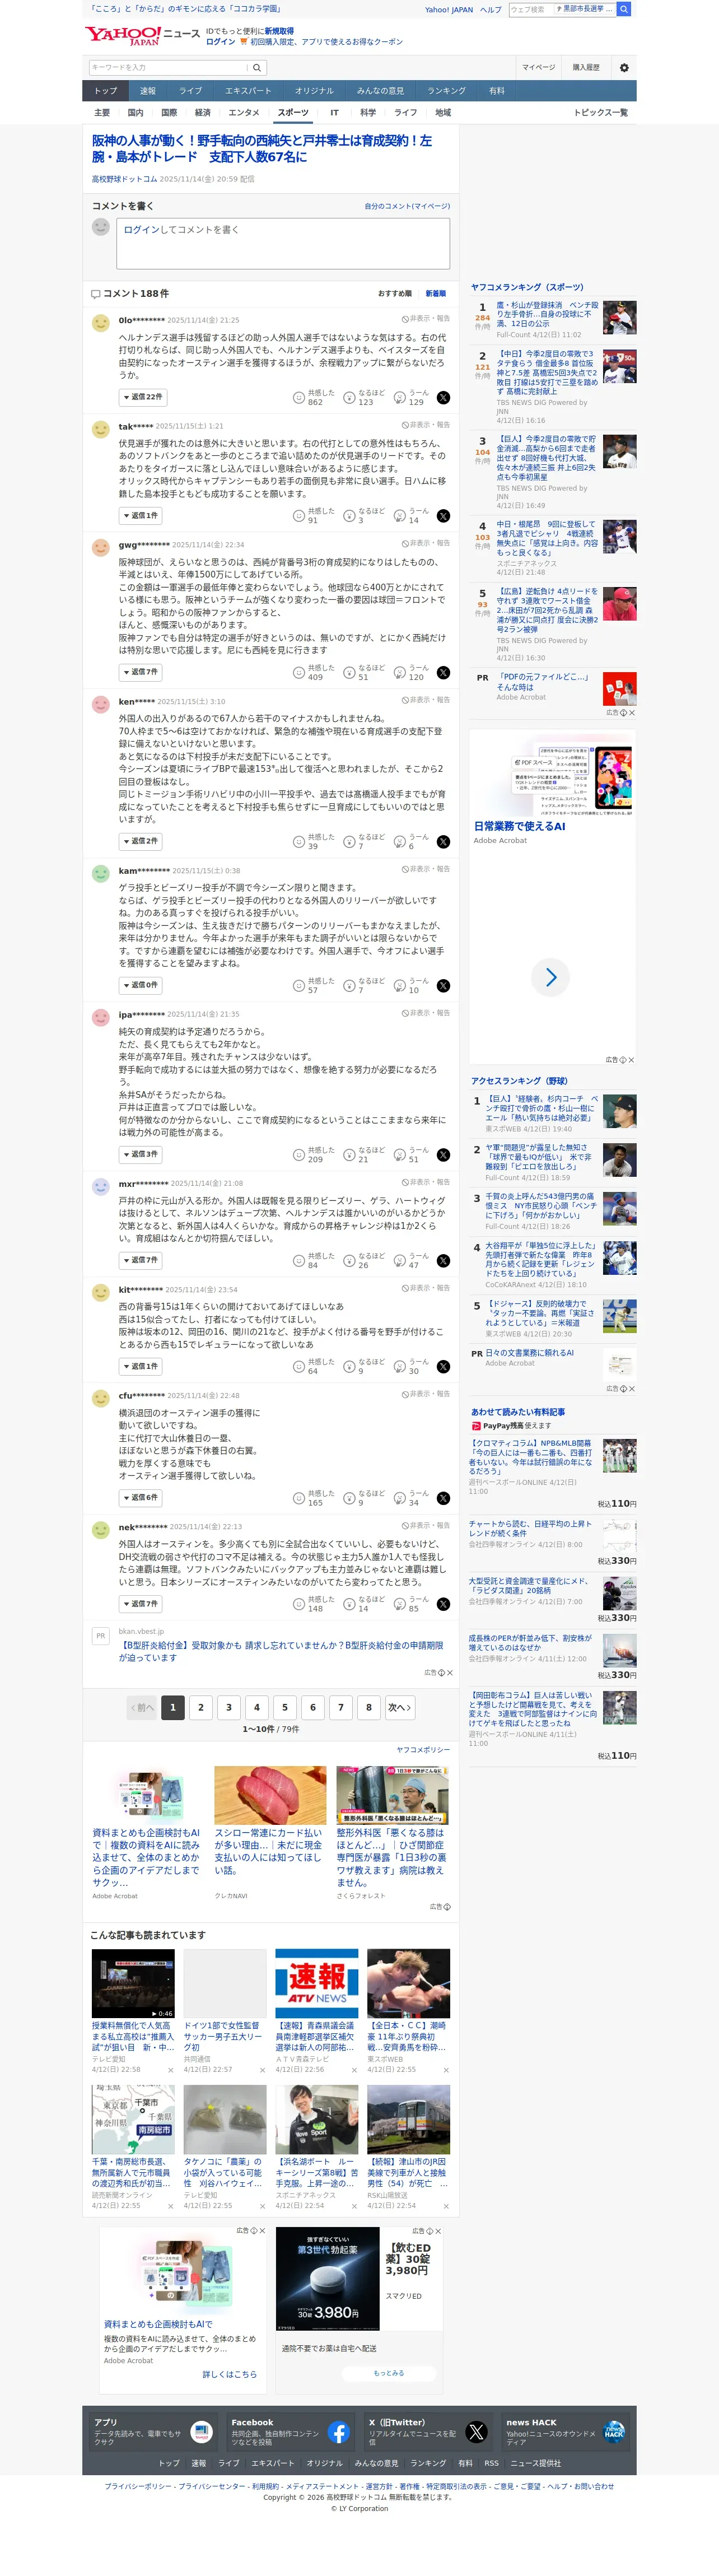Go to comment page 8
This screenshot has height=2576, width=719.
(x=368, y=1708)
